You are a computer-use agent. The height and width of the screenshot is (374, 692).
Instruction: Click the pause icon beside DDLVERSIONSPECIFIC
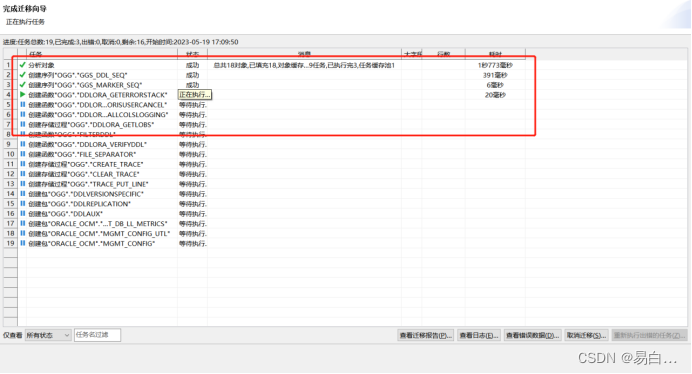tap(23, 193)
